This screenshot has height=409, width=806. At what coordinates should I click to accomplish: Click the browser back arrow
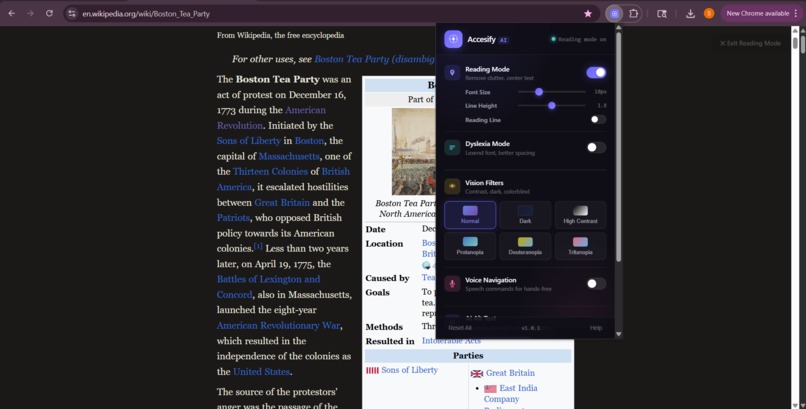pos(11,13)
